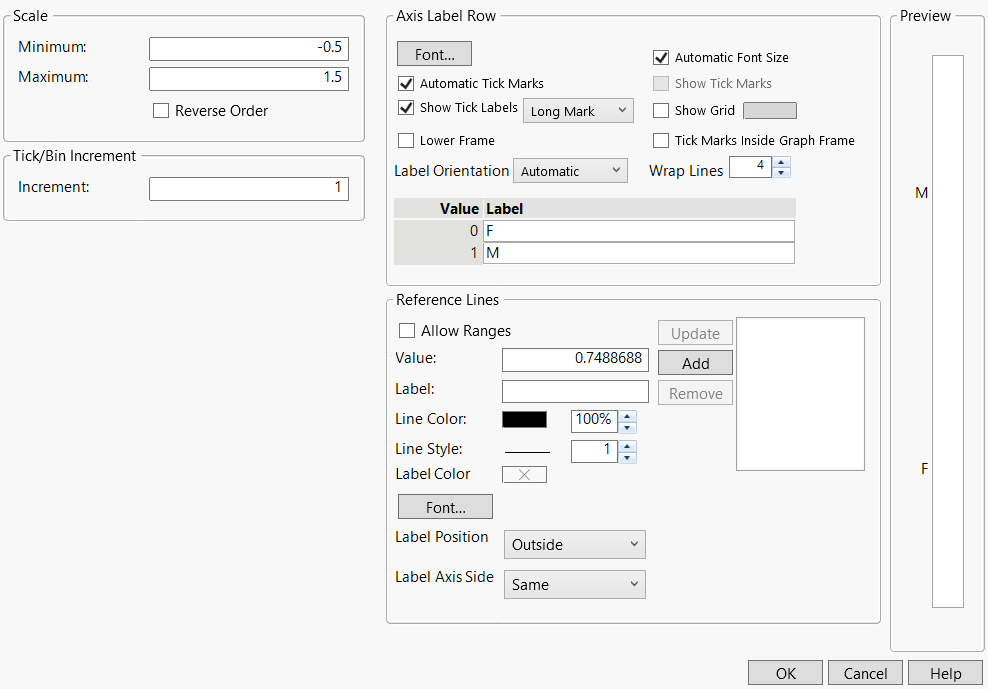This screenshot has width=988, height=689.
Task: Open Help for this dialog
Action: (945, 672)
